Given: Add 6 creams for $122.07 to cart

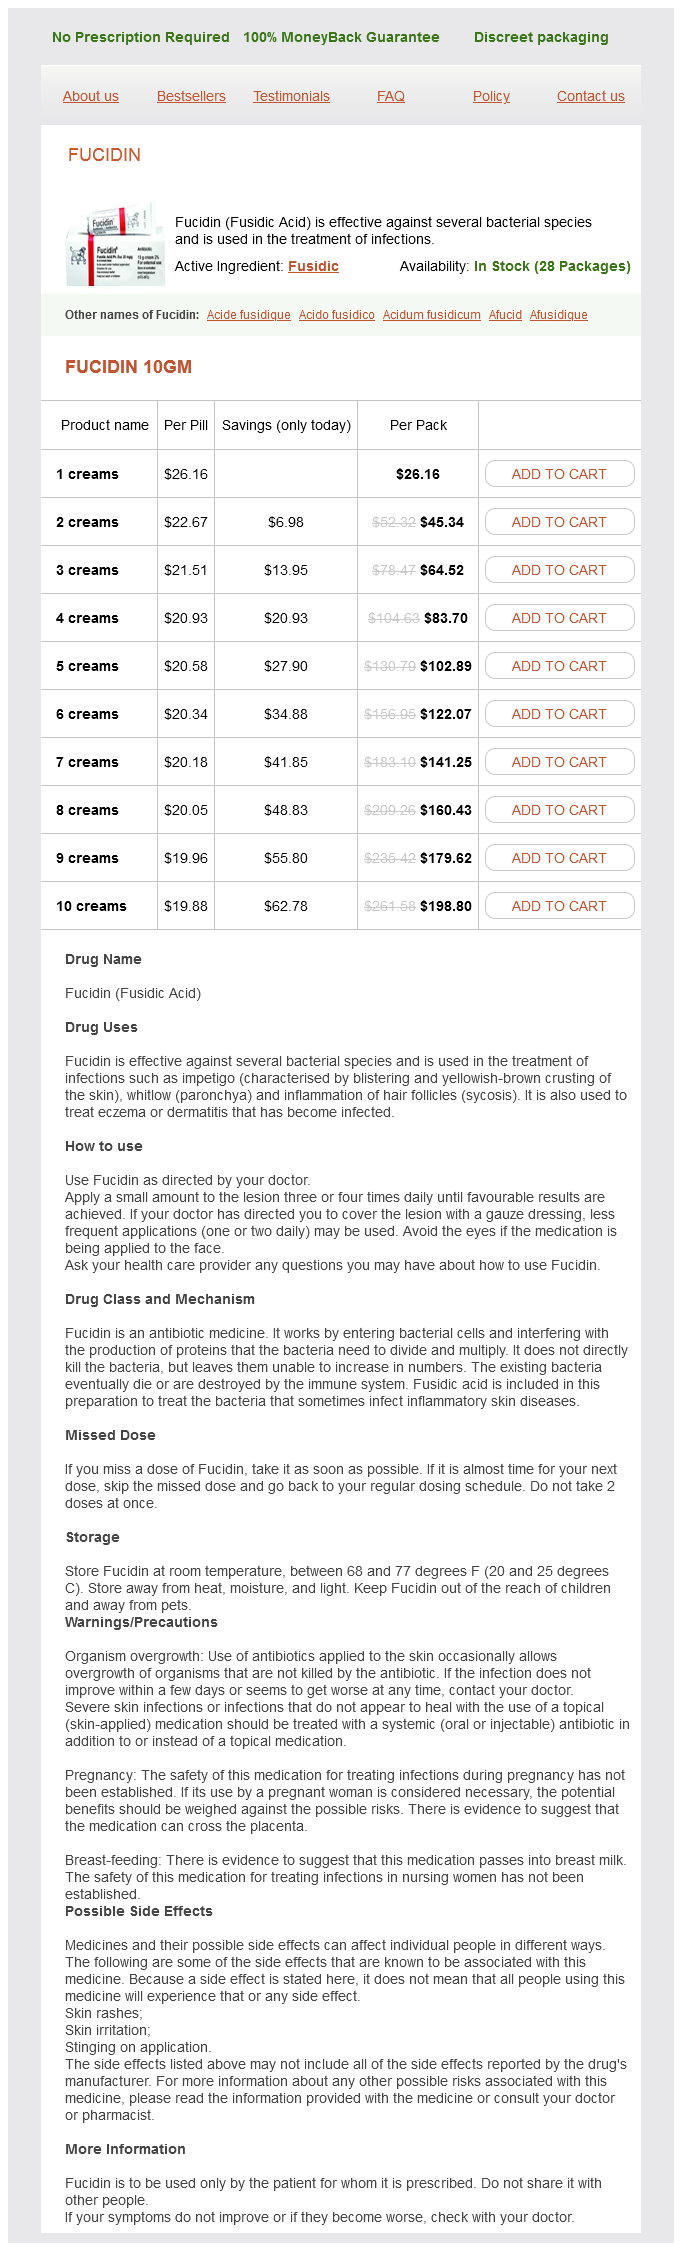Looking at the screenshot, I should point(559,714).
